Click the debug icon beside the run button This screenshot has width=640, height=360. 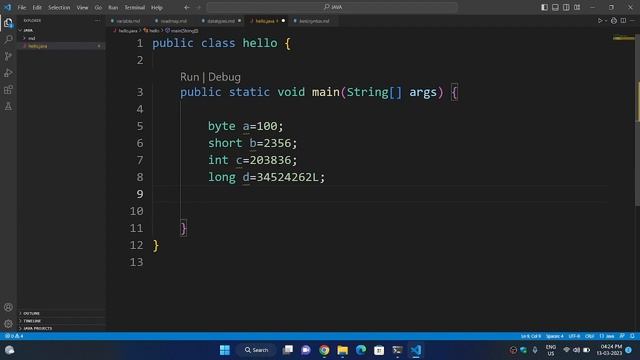613,20
